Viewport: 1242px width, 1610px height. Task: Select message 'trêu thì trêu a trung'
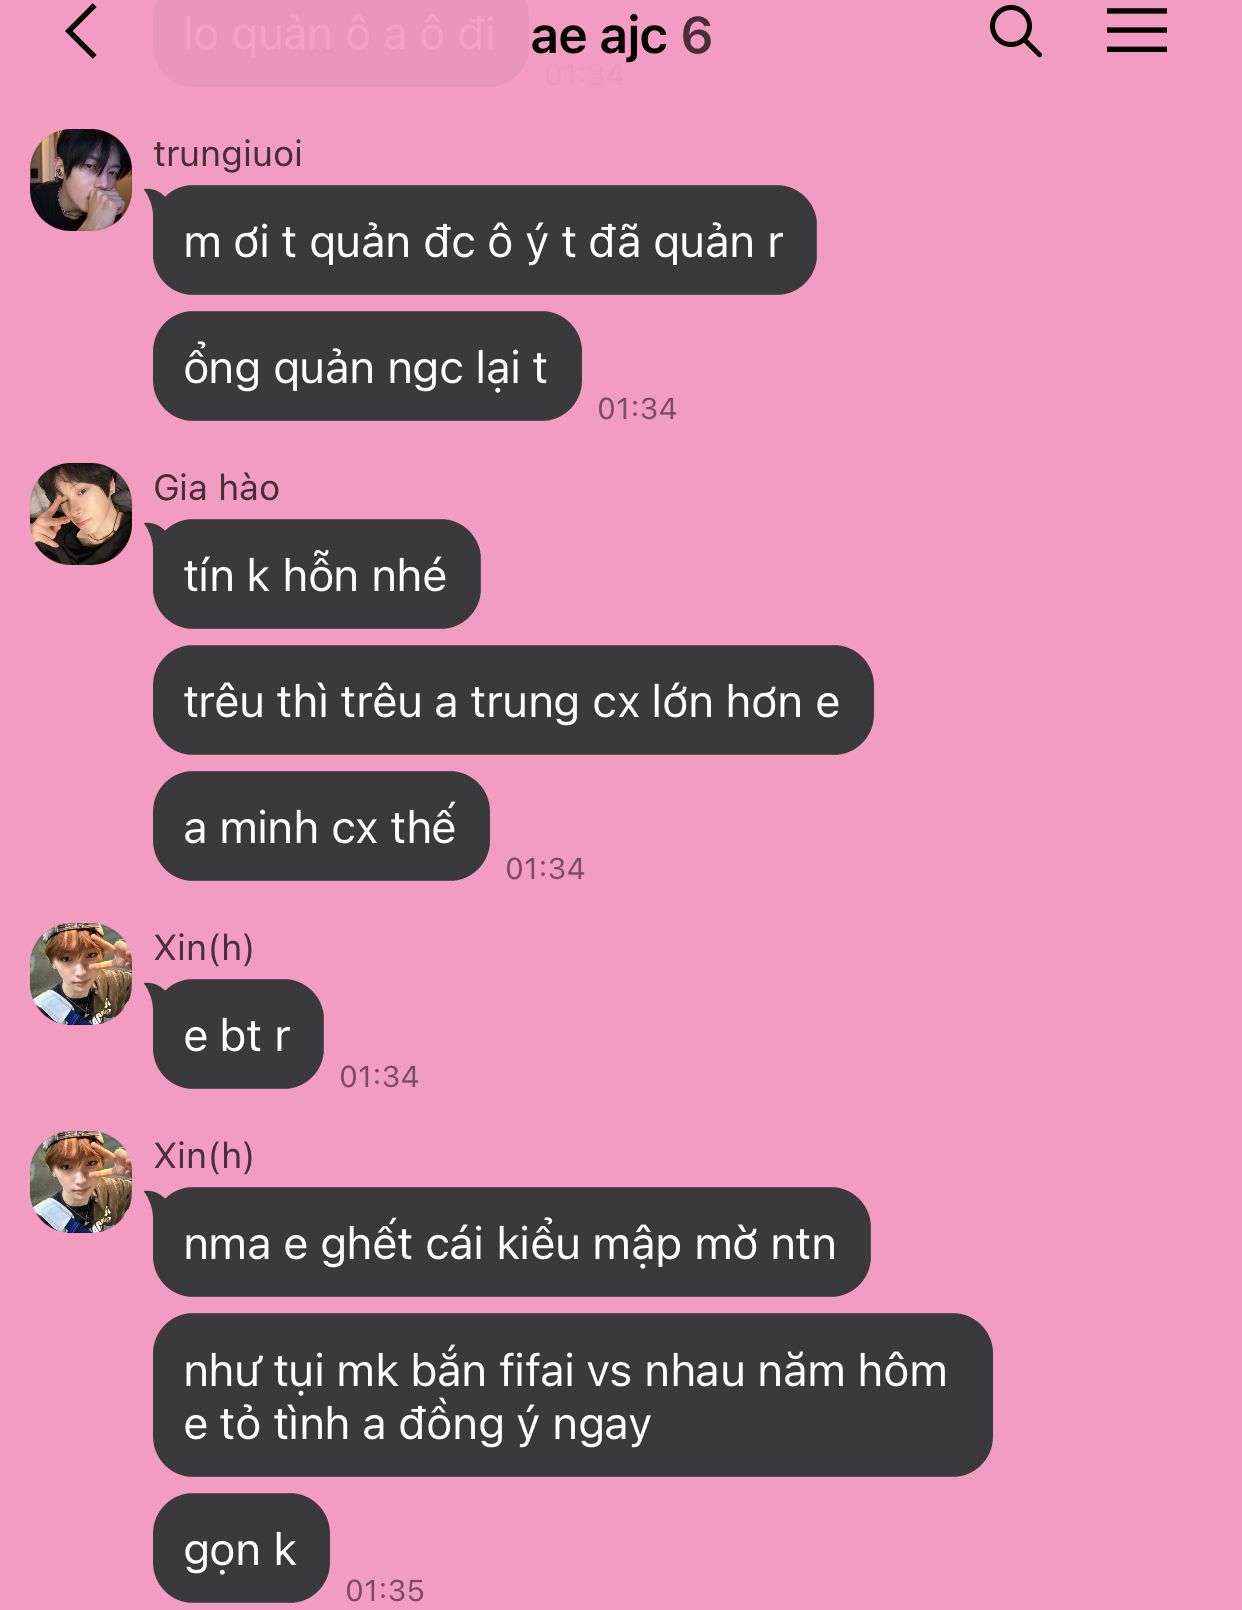(513, 700)
